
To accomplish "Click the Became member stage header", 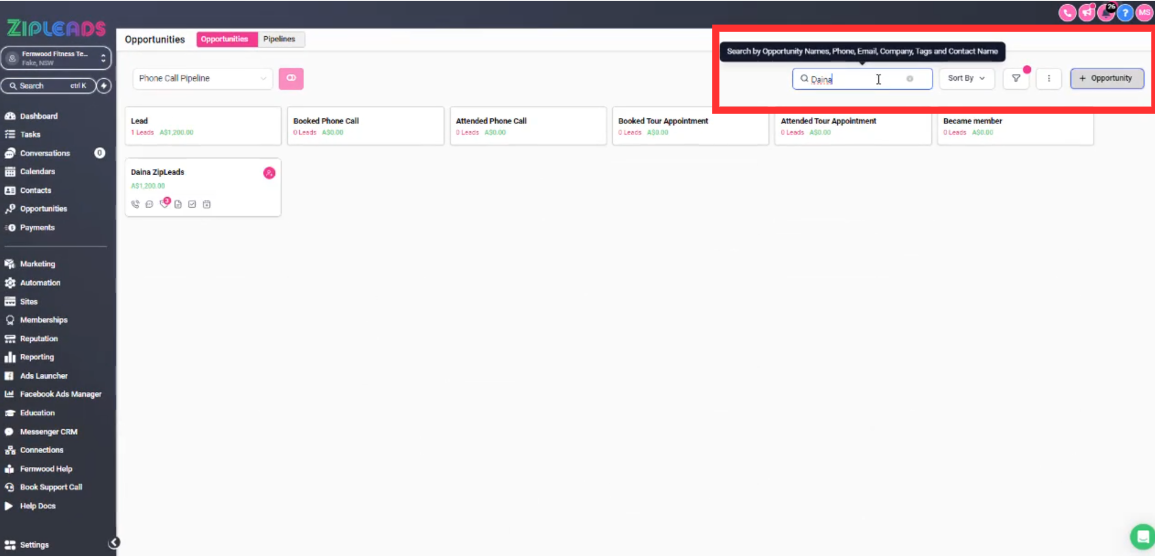I will point(1015,126).
